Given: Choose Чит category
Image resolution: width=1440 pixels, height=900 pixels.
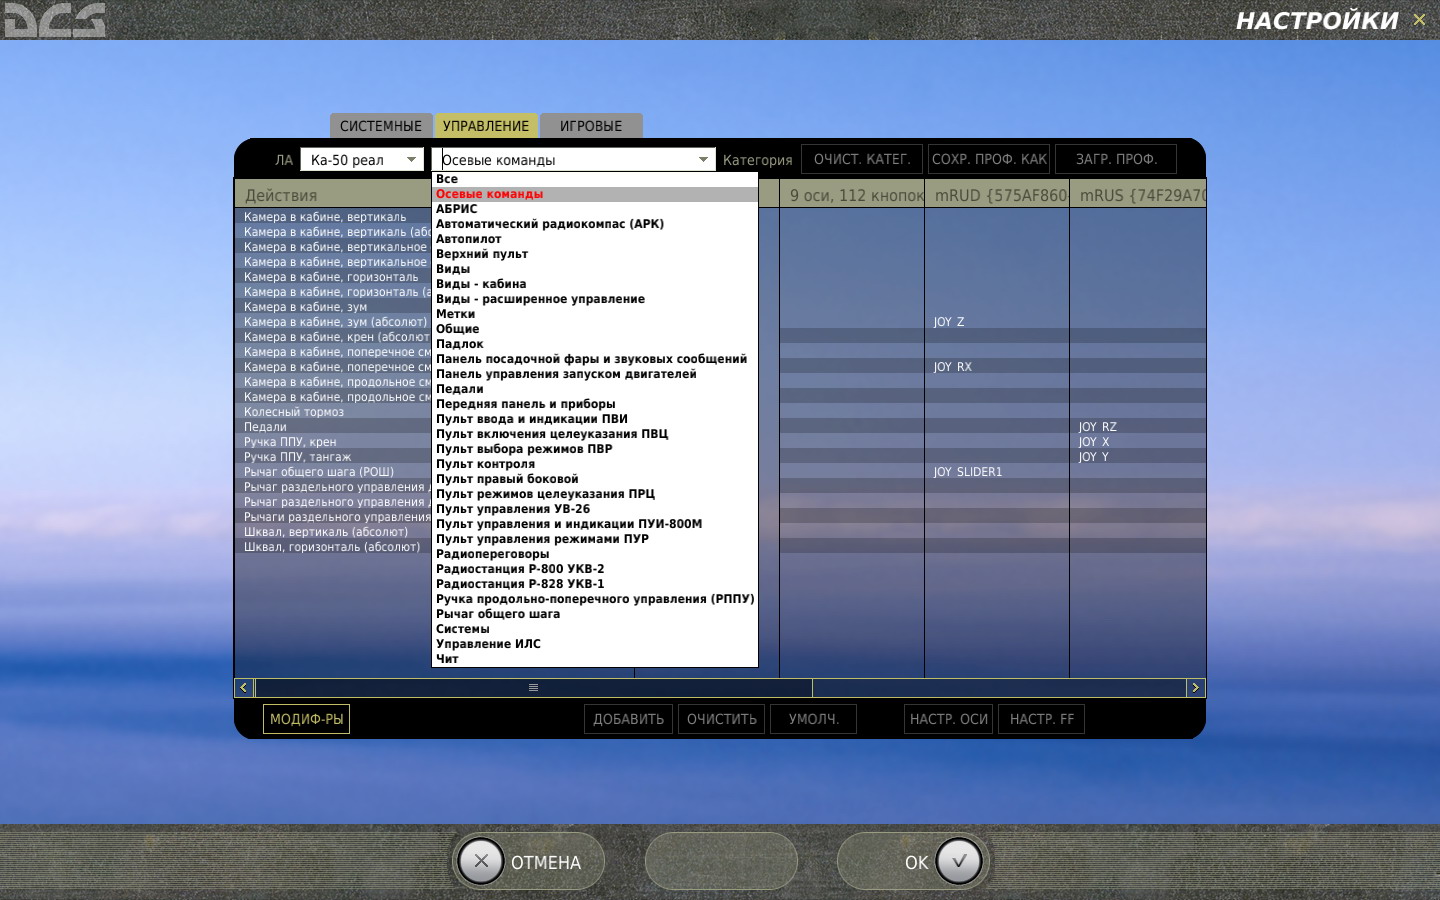Looking at the screenshot, I should click(595, 659).
